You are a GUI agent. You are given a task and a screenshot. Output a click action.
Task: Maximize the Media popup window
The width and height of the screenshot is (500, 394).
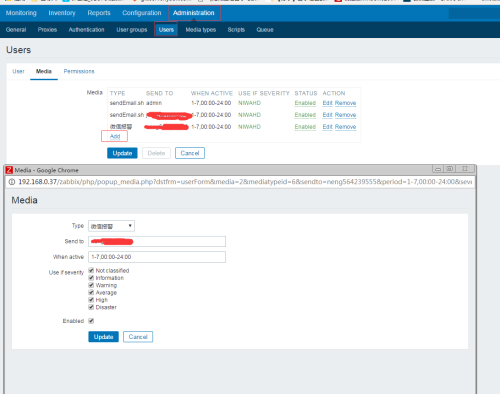pyautogui.click(x=450, y=169)
